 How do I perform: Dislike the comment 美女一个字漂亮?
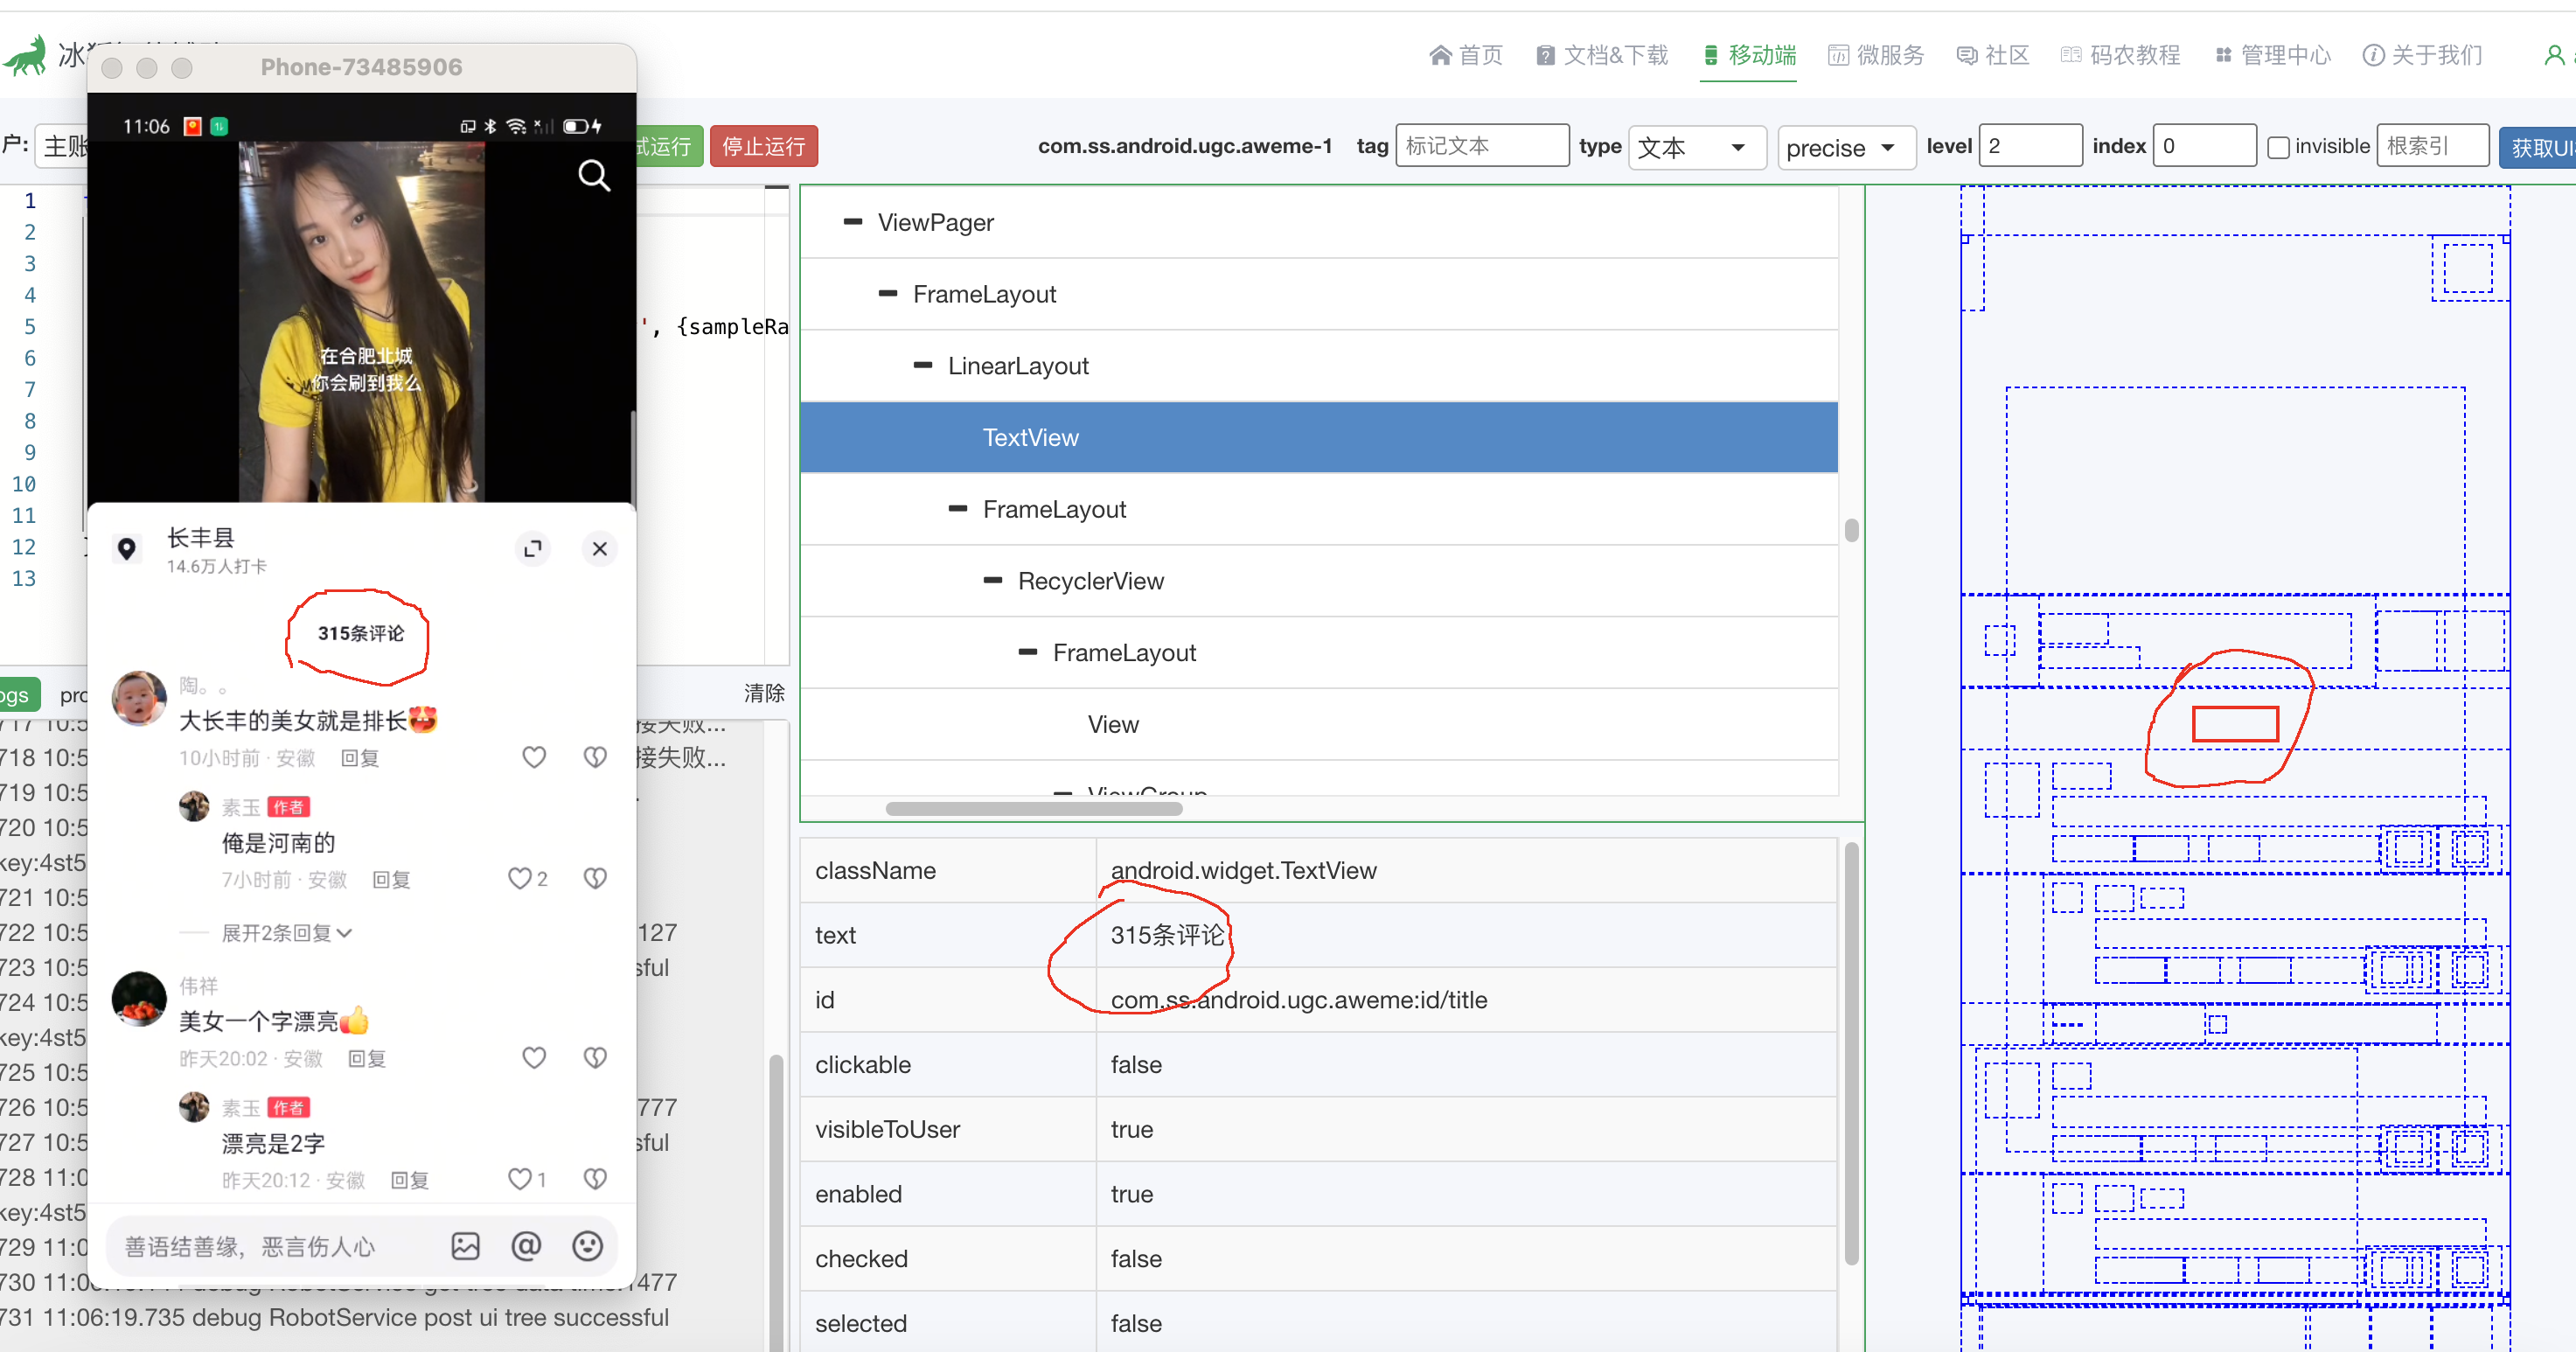(595, 1057)
